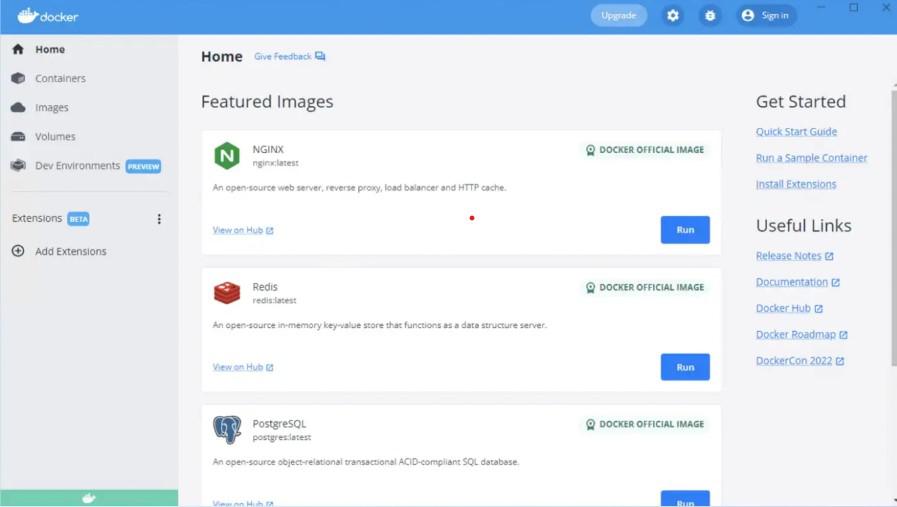This screenshot has width=897, height=507.
Task: Click Docker Hub external link icon
Action: (x=819, y=309)
